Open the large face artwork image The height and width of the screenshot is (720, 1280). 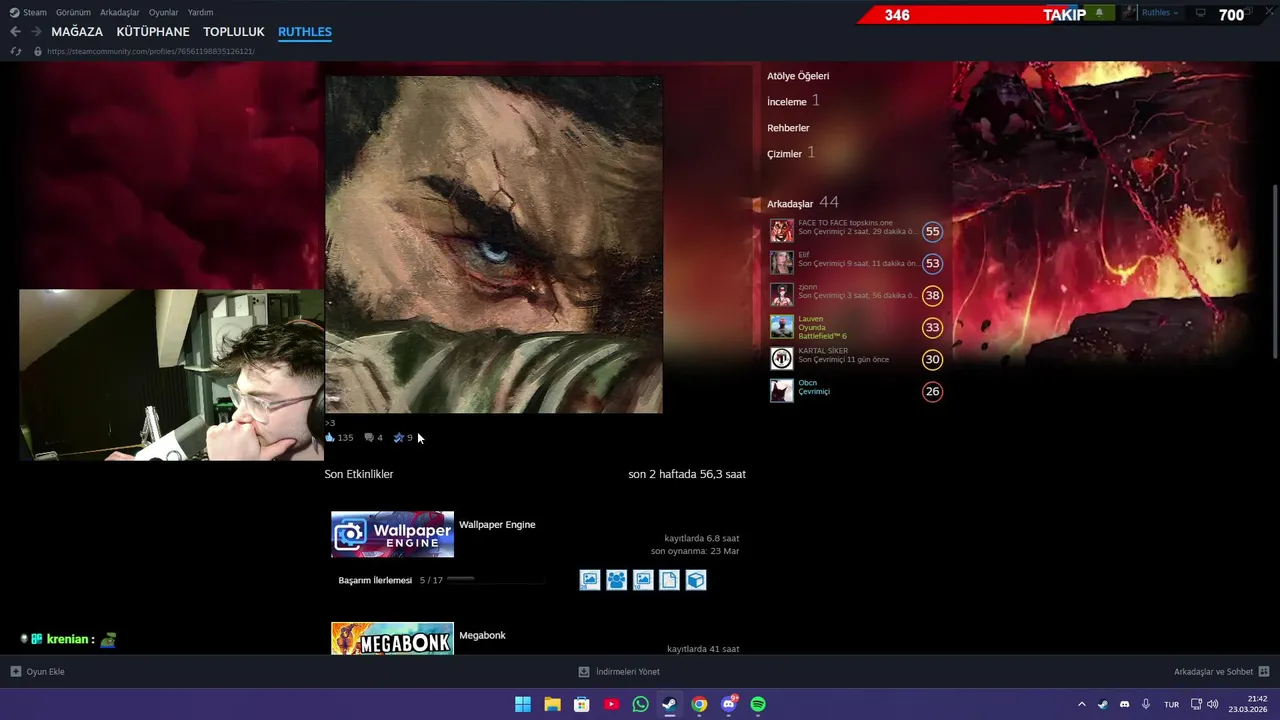point(494,244)
